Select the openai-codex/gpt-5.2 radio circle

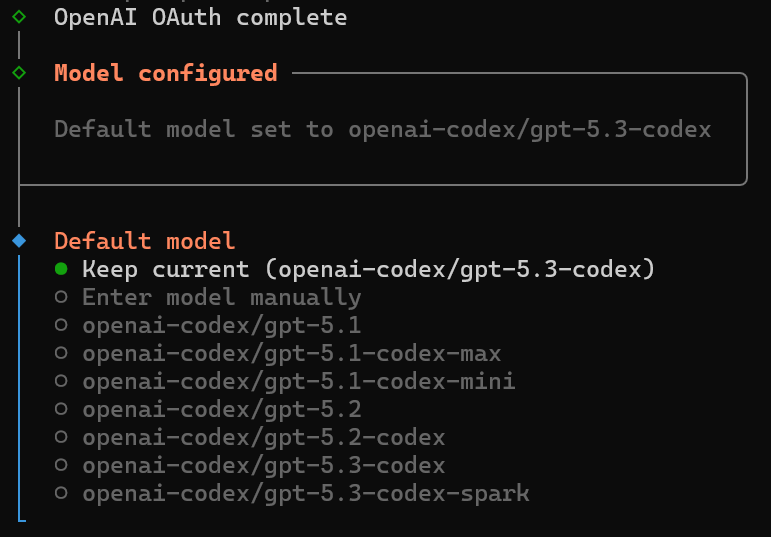61,409
